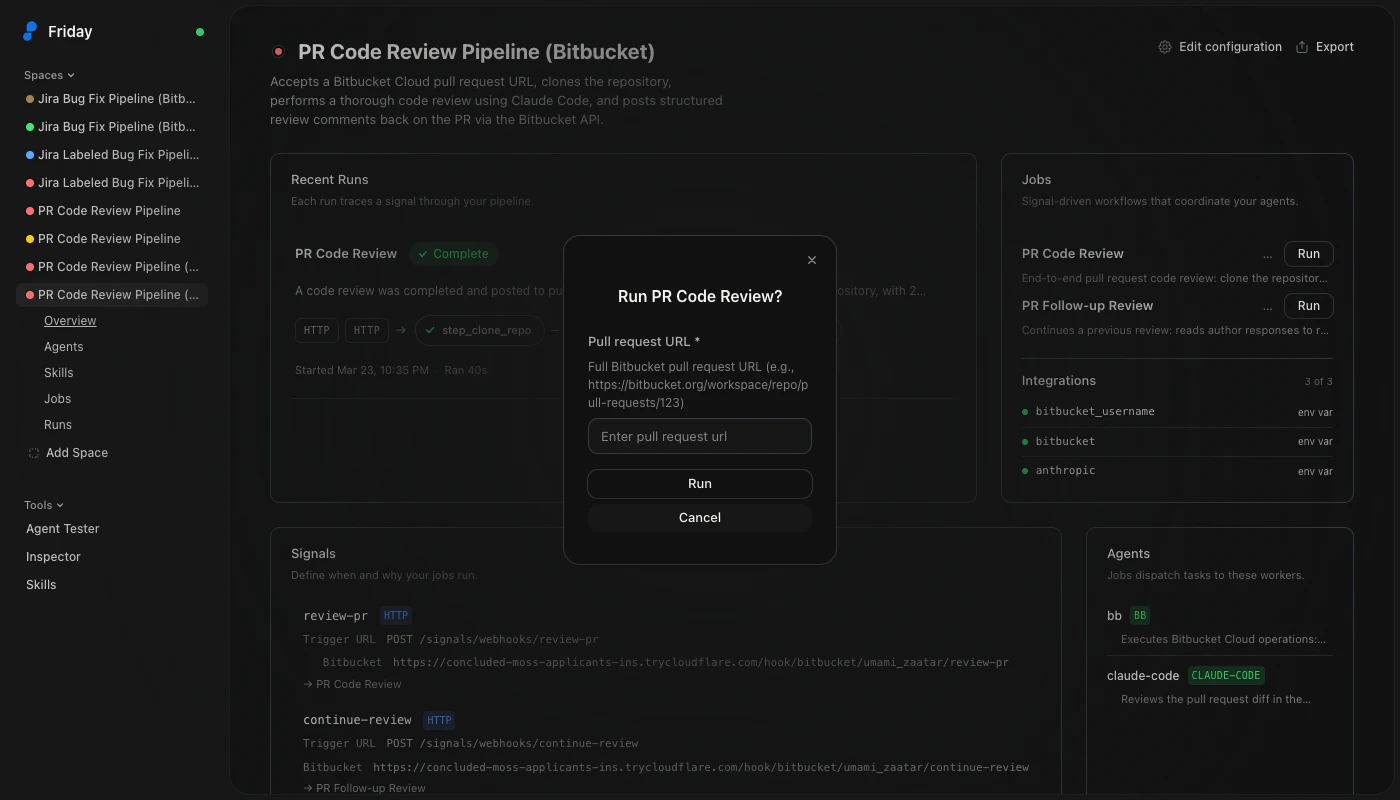Cancel the Run PR Code Review dialog

click(x=700, y=518)
